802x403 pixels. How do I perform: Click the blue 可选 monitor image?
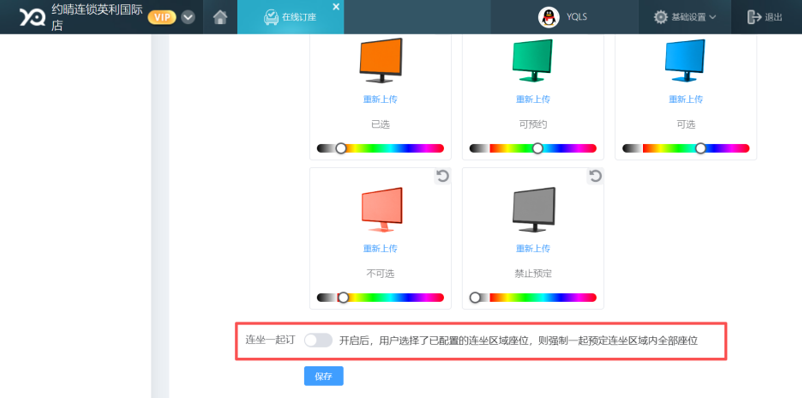[685, 60]
